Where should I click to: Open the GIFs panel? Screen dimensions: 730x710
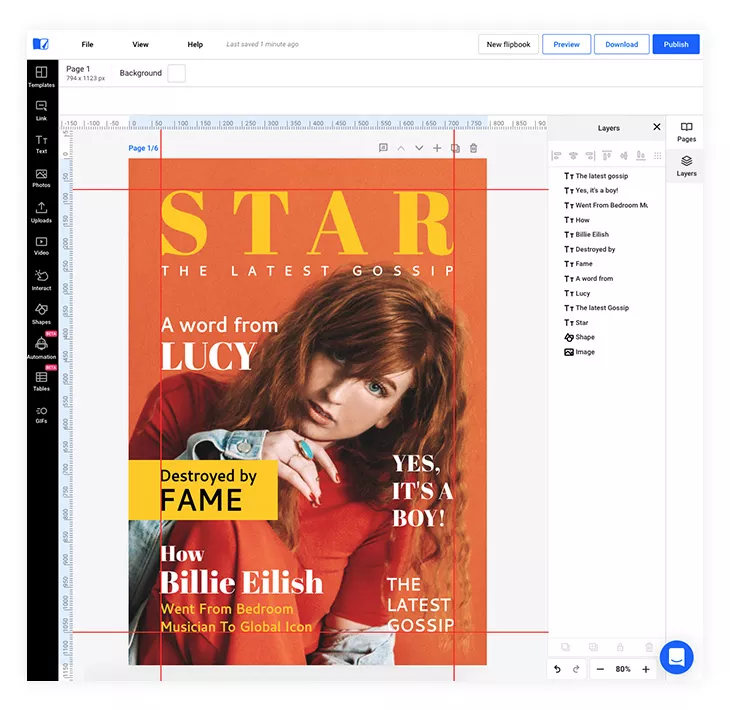[x=41, y=415]
